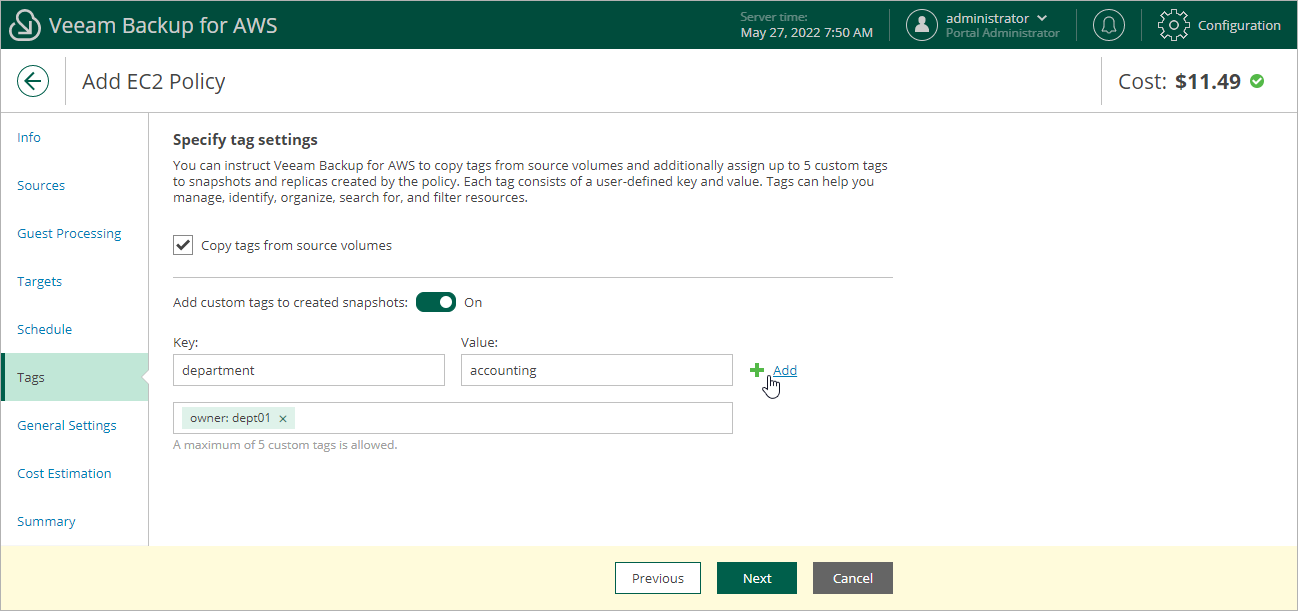
Task: Click the Add EC2 Policy title
Action: pyautogui.click(x=154, y=81)
